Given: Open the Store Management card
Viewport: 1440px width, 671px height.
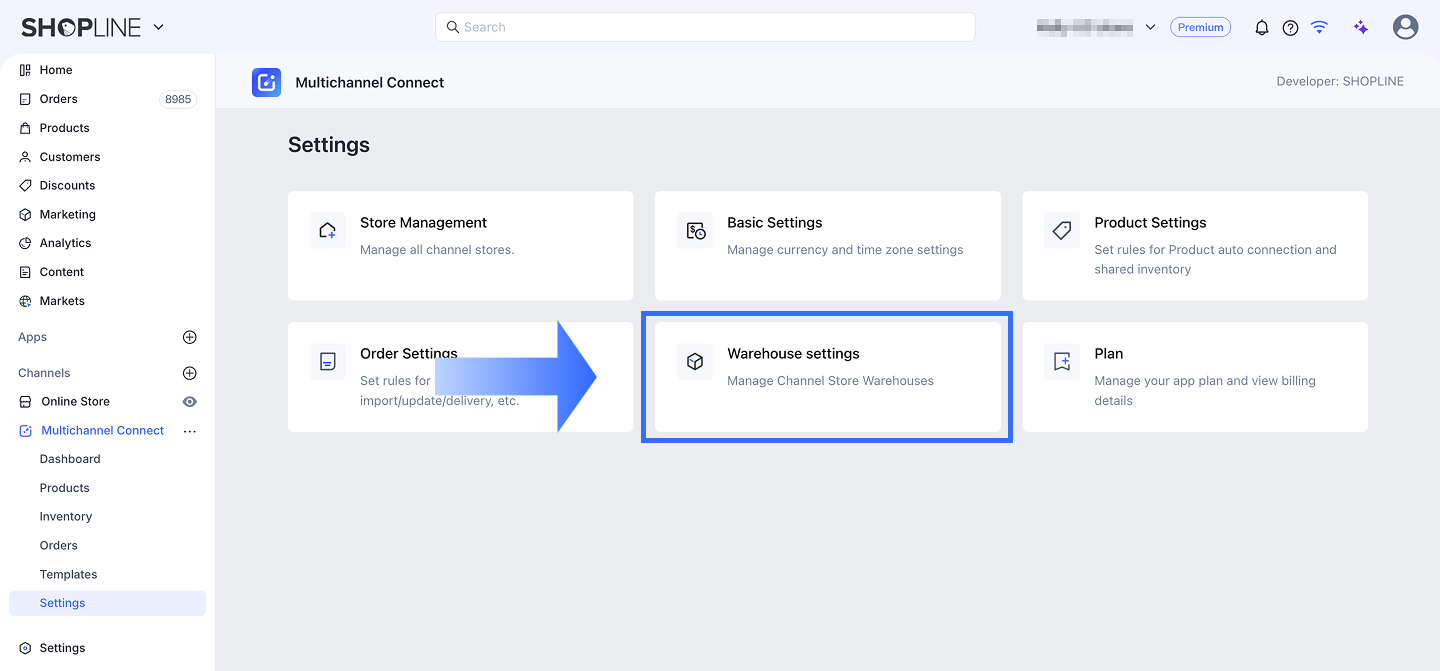Looking at the screenshot, I should coord(461,246).
